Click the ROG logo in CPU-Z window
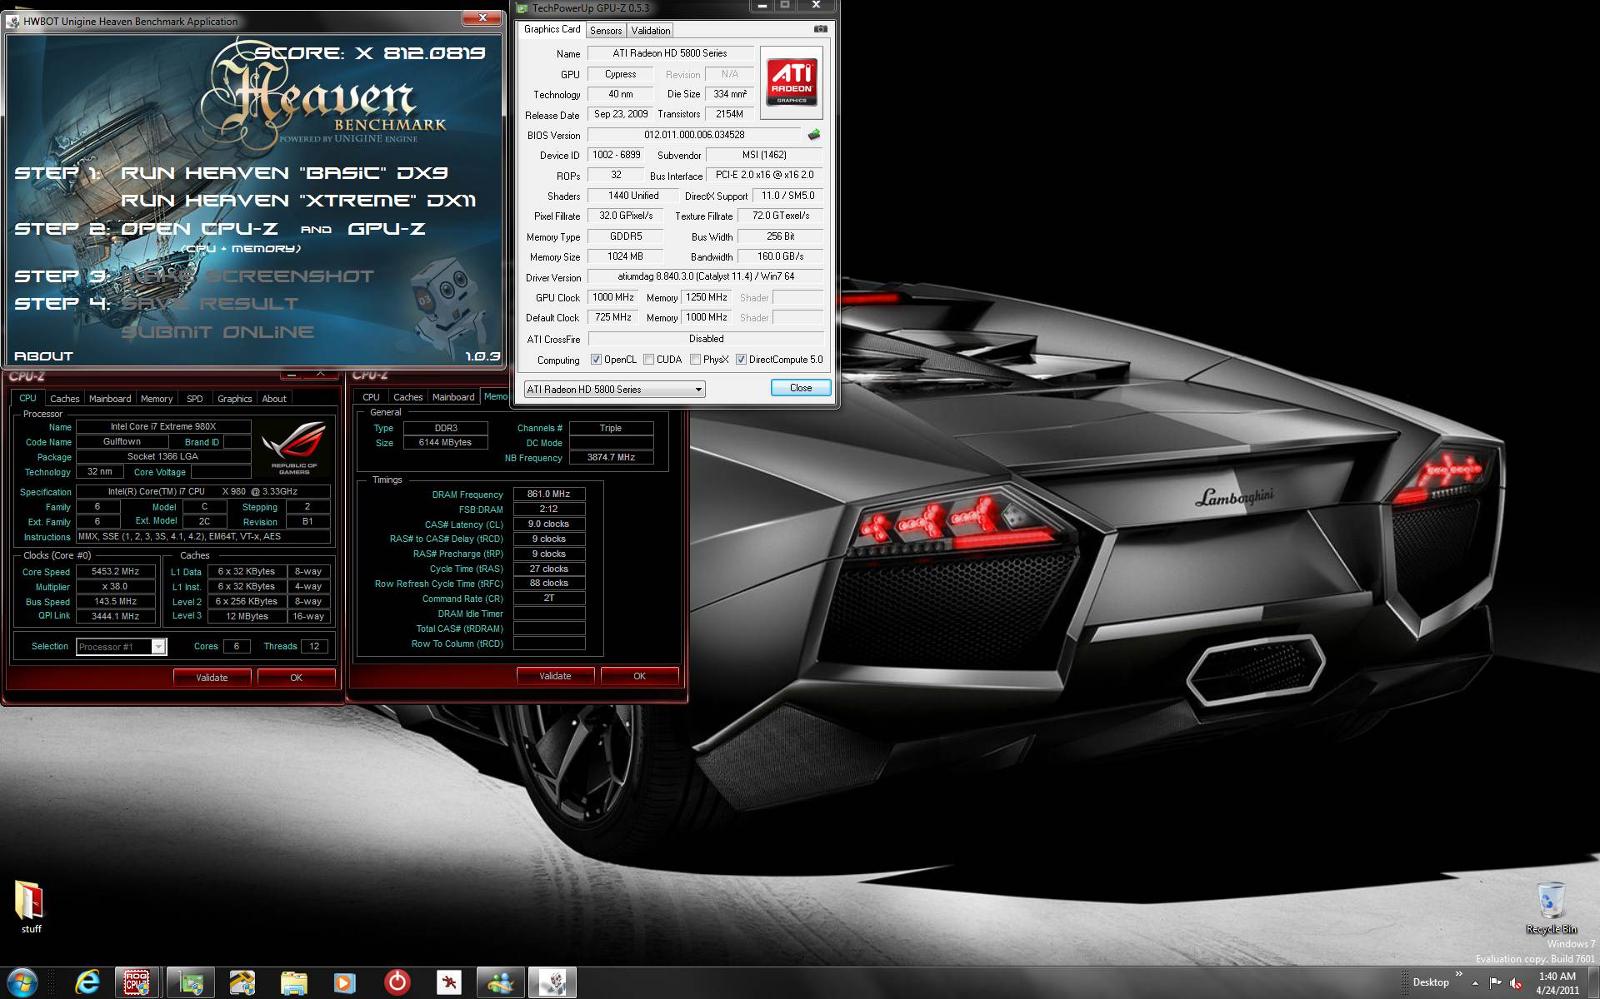This screenshot has width=1600, height=999. 294,447
